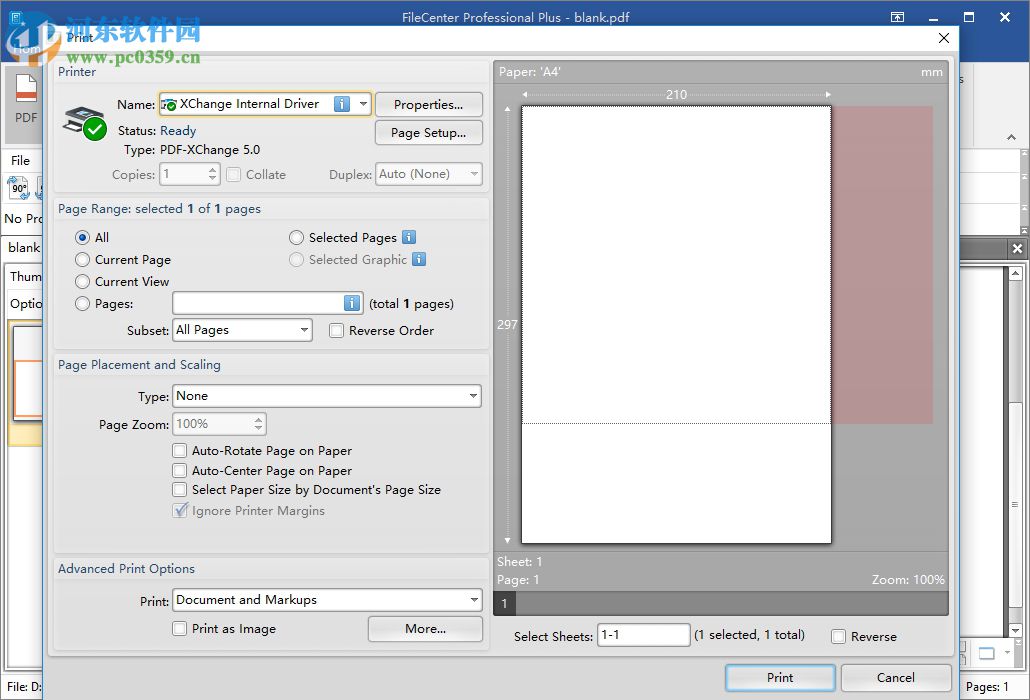Image resolution: width=1030 pixels, height=700 pixels.
Task: Open the File menu in main window
Action: [20, 160]
